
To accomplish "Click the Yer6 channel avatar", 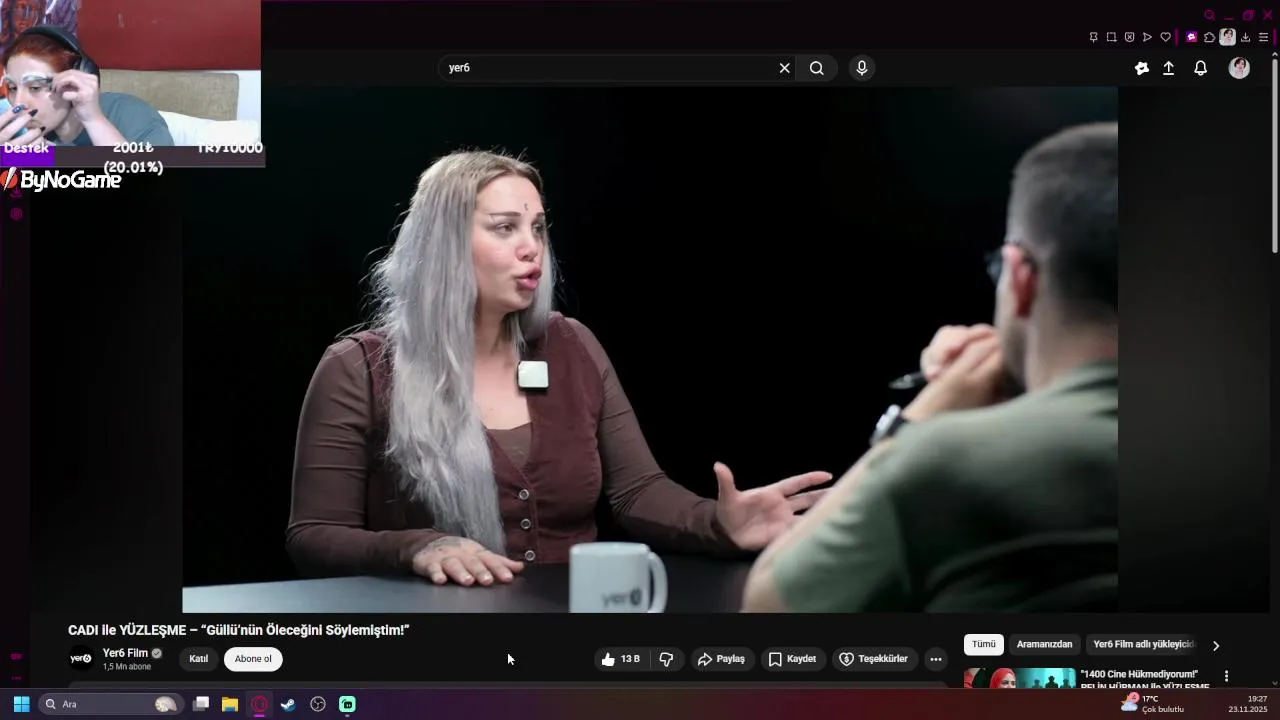I will (81, 659).
